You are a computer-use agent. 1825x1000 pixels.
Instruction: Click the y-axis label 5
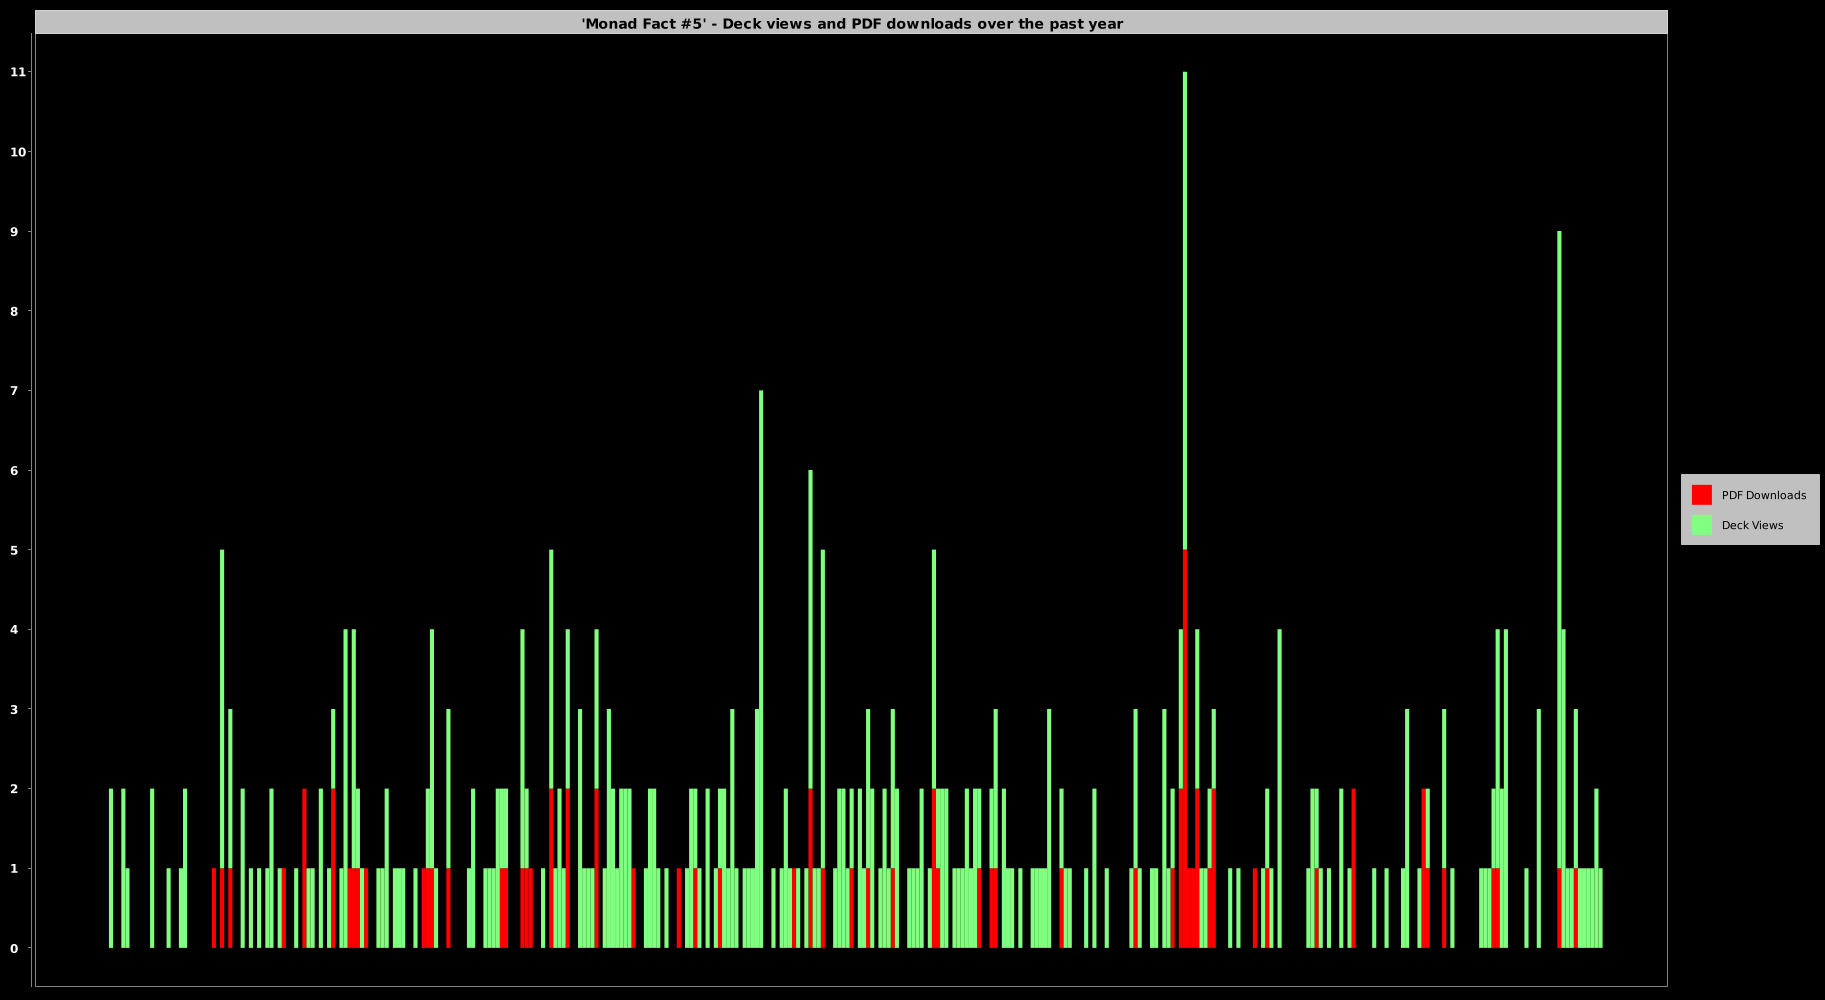[14, 550]
